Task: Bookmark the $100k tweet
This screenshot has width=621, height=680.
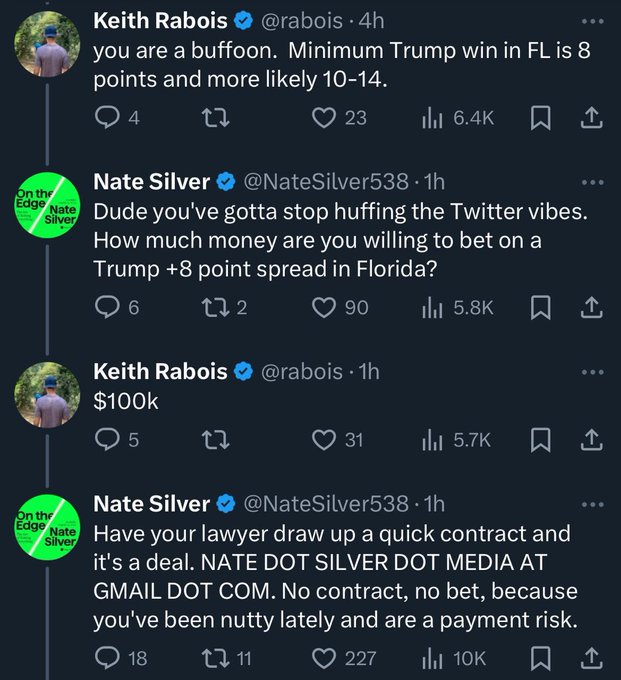Action: point(541,439)
